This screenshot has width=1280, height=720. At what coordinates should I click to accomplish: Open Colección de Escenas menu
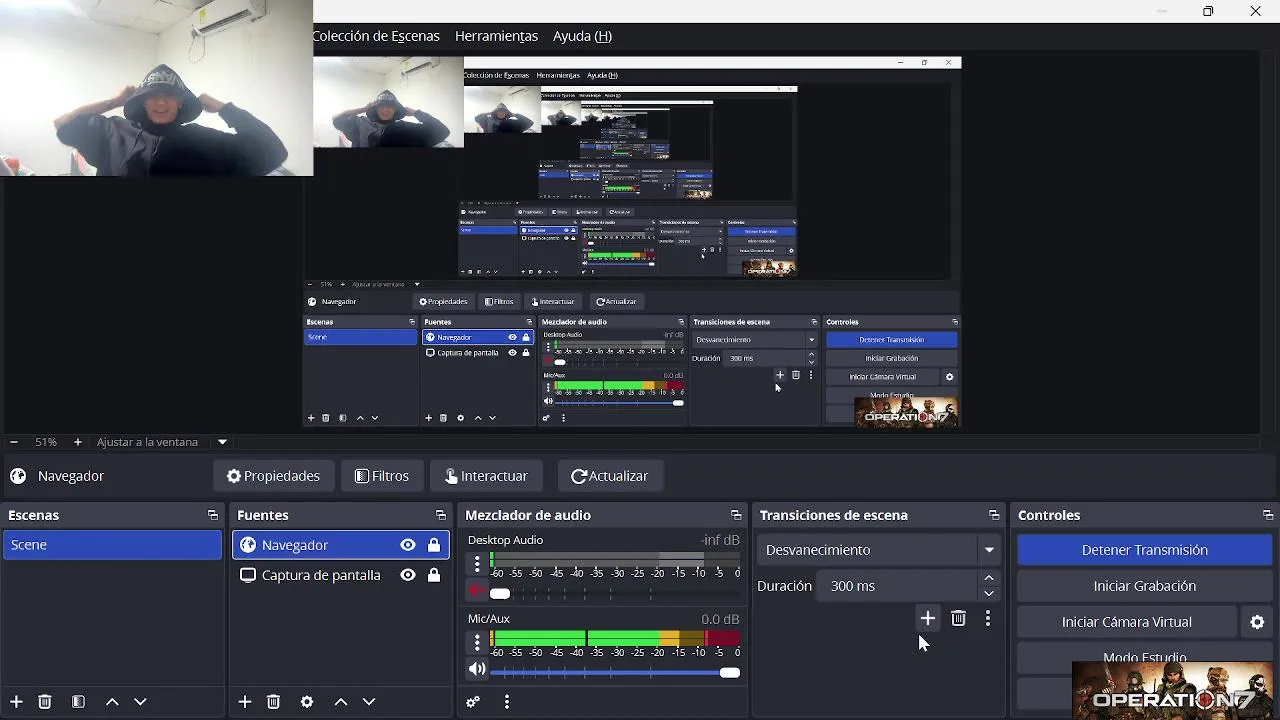tap(376, 36)
